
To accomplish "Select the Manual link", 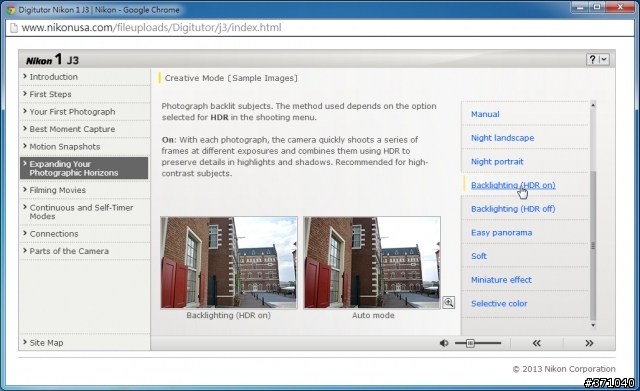I will point(485,114).
